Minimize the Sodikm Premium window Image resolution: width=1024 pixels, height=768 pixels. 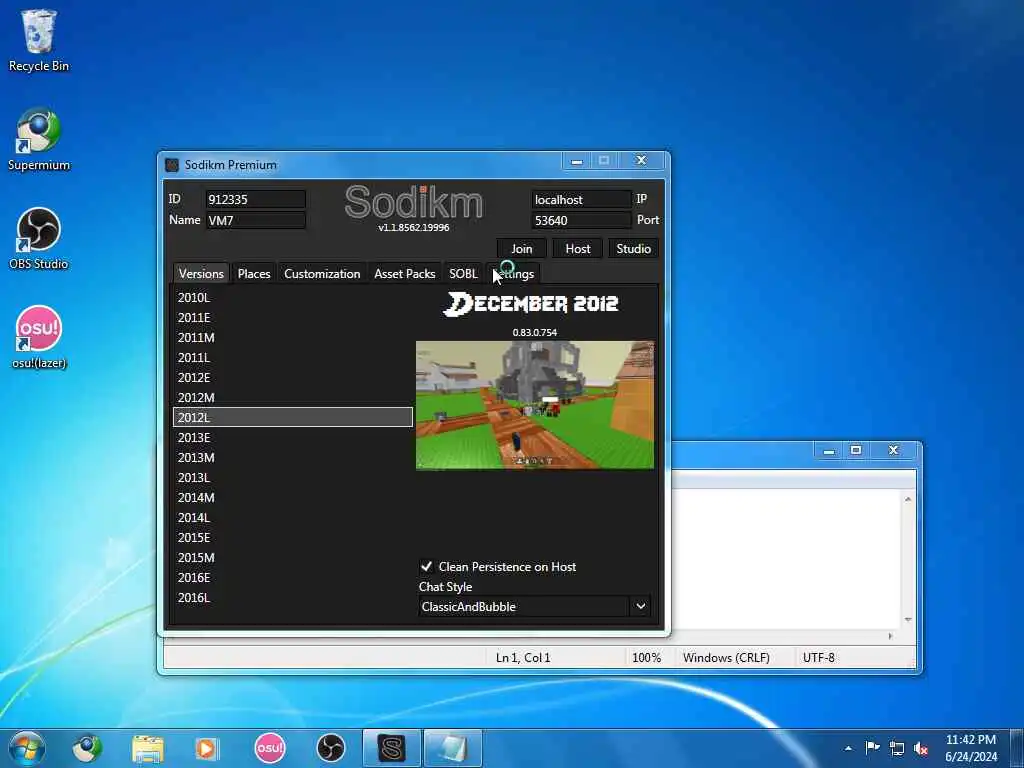pos(577,161)
